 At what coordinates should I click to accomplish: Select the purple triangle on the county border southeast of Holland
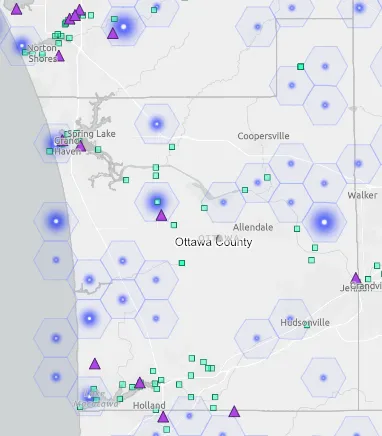(x=234, y=412)
